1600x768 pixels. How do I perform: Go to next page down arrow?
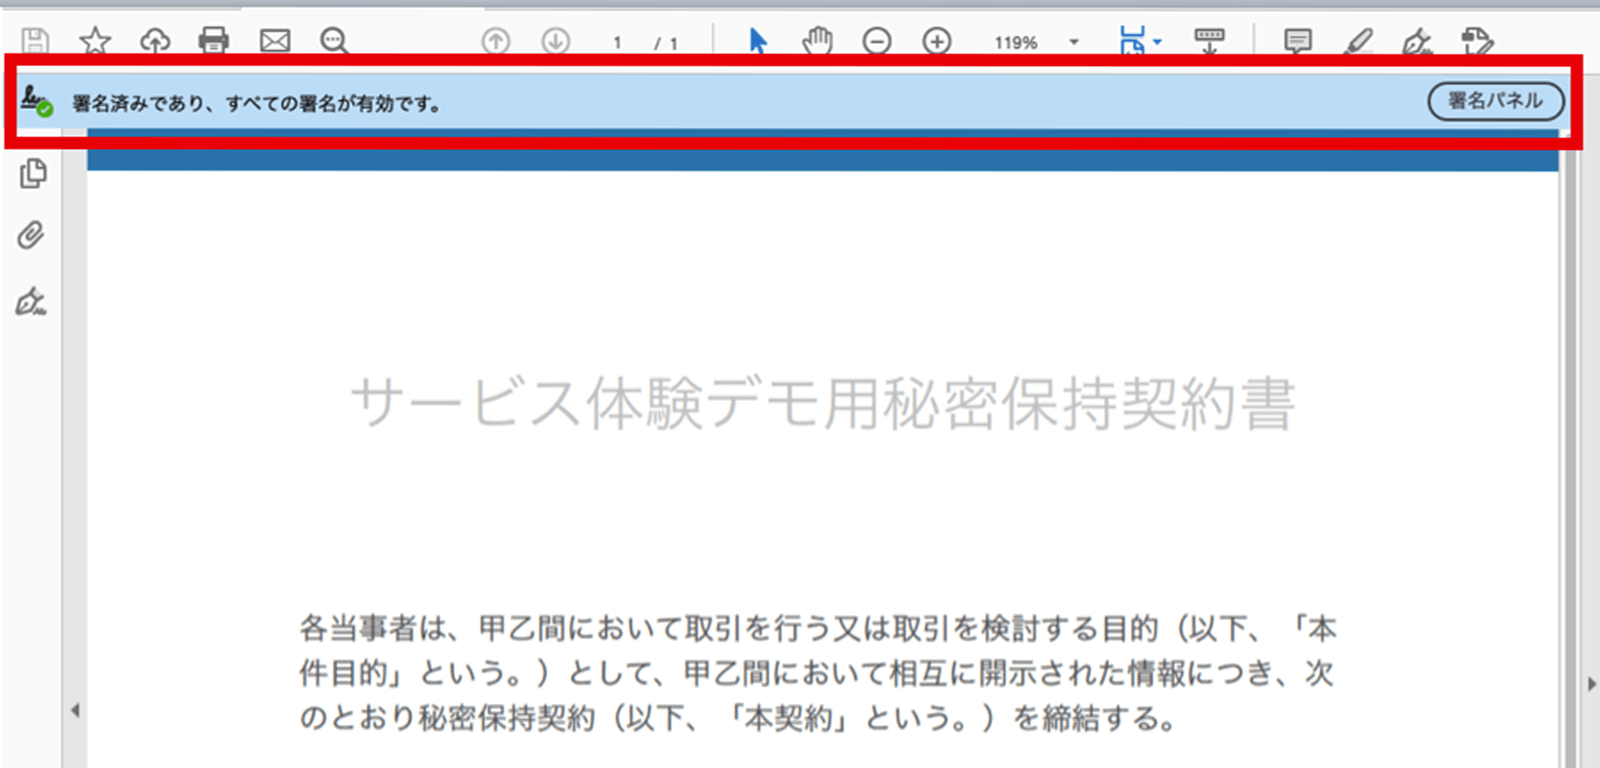[x=556, y=41]
